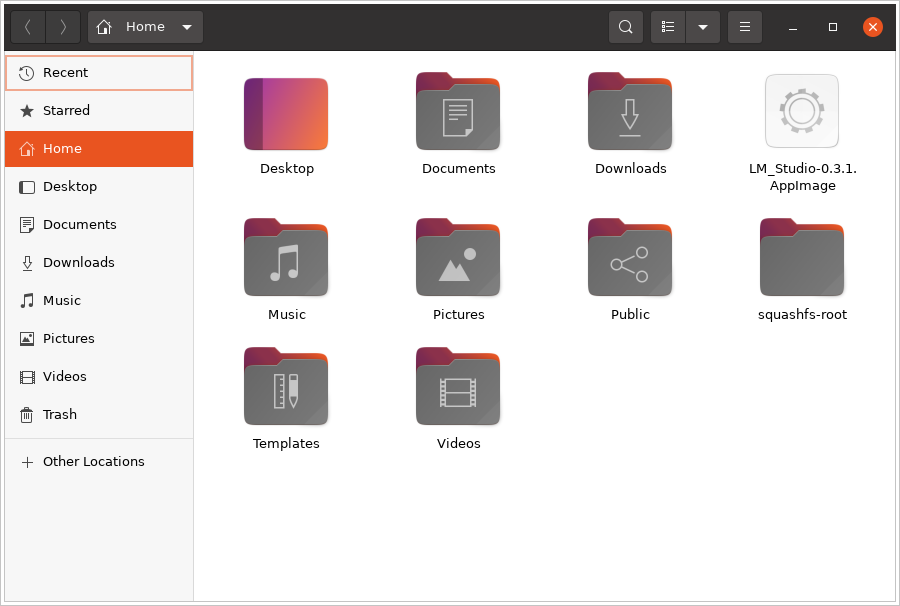Open Downloads in the sidebar

coord(99,262)
